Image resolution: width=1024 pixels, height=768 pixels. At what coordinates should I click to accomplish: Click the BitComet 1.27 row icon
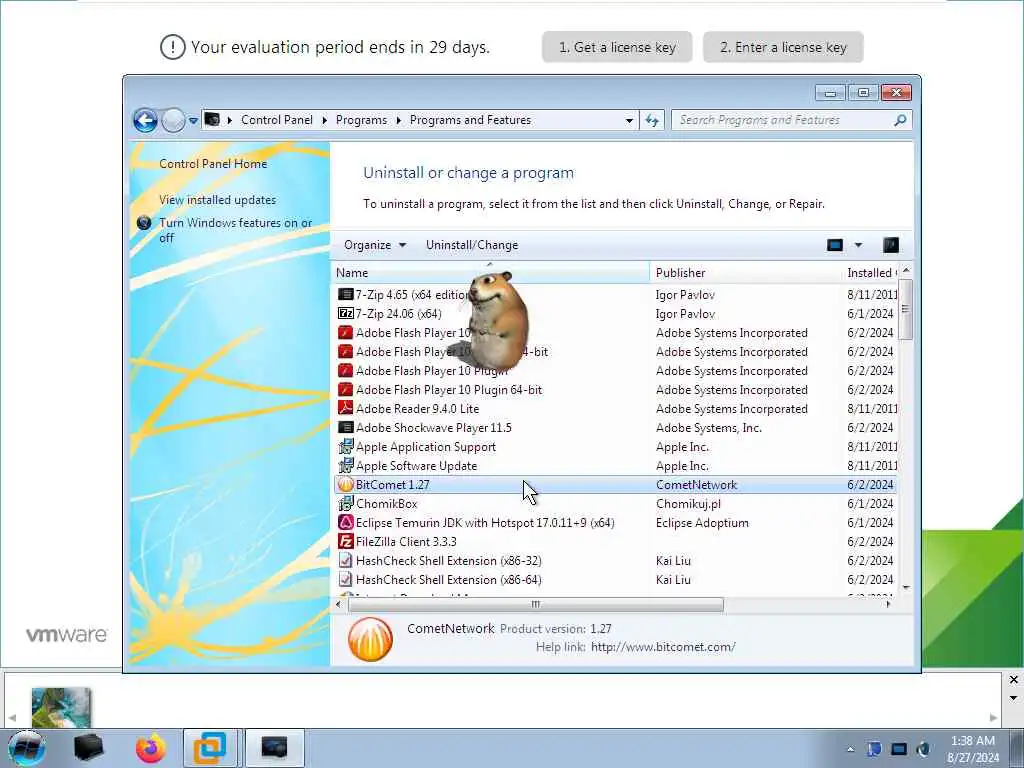click(345, 485)
